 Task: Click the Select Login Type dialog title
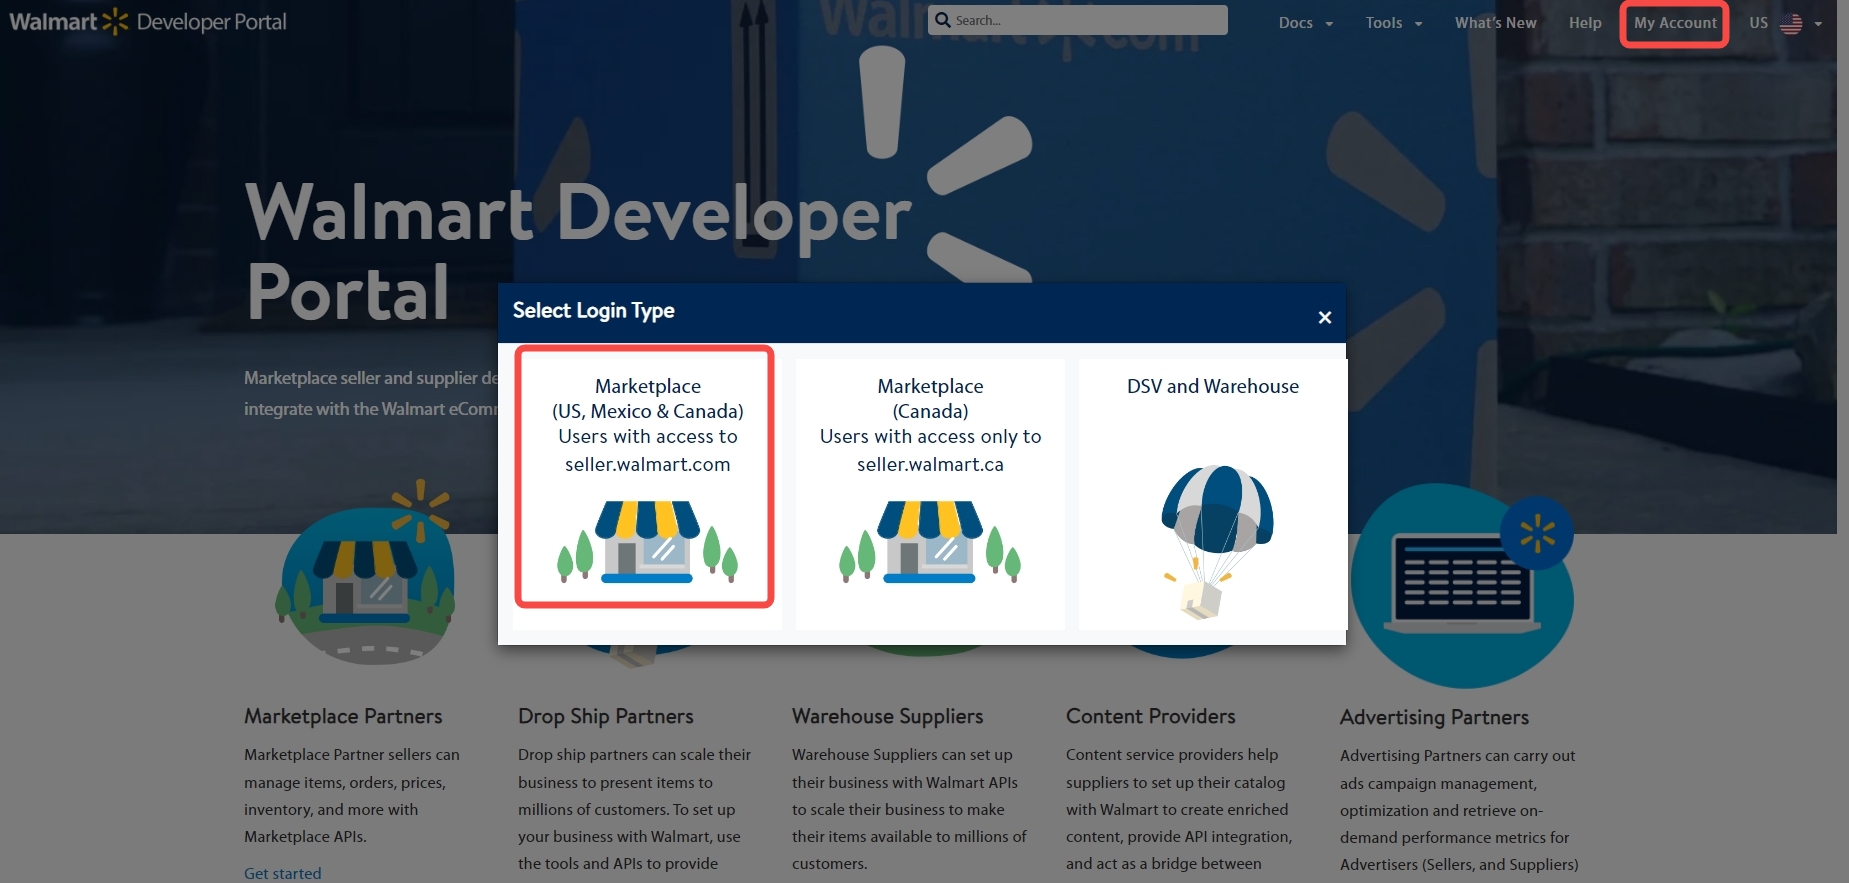click(x=594, y=311)
